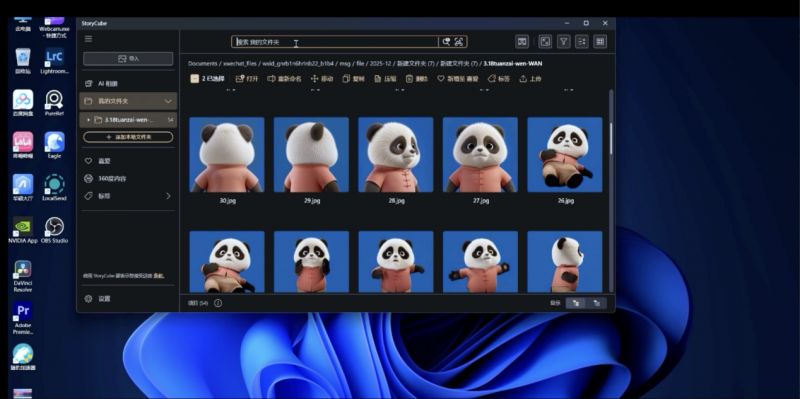The height and width of the screenshot is (399, 800).
Task: Click 标签 (Tag) in the action bar
Action: pyautogui.click(x=499, y=79)
